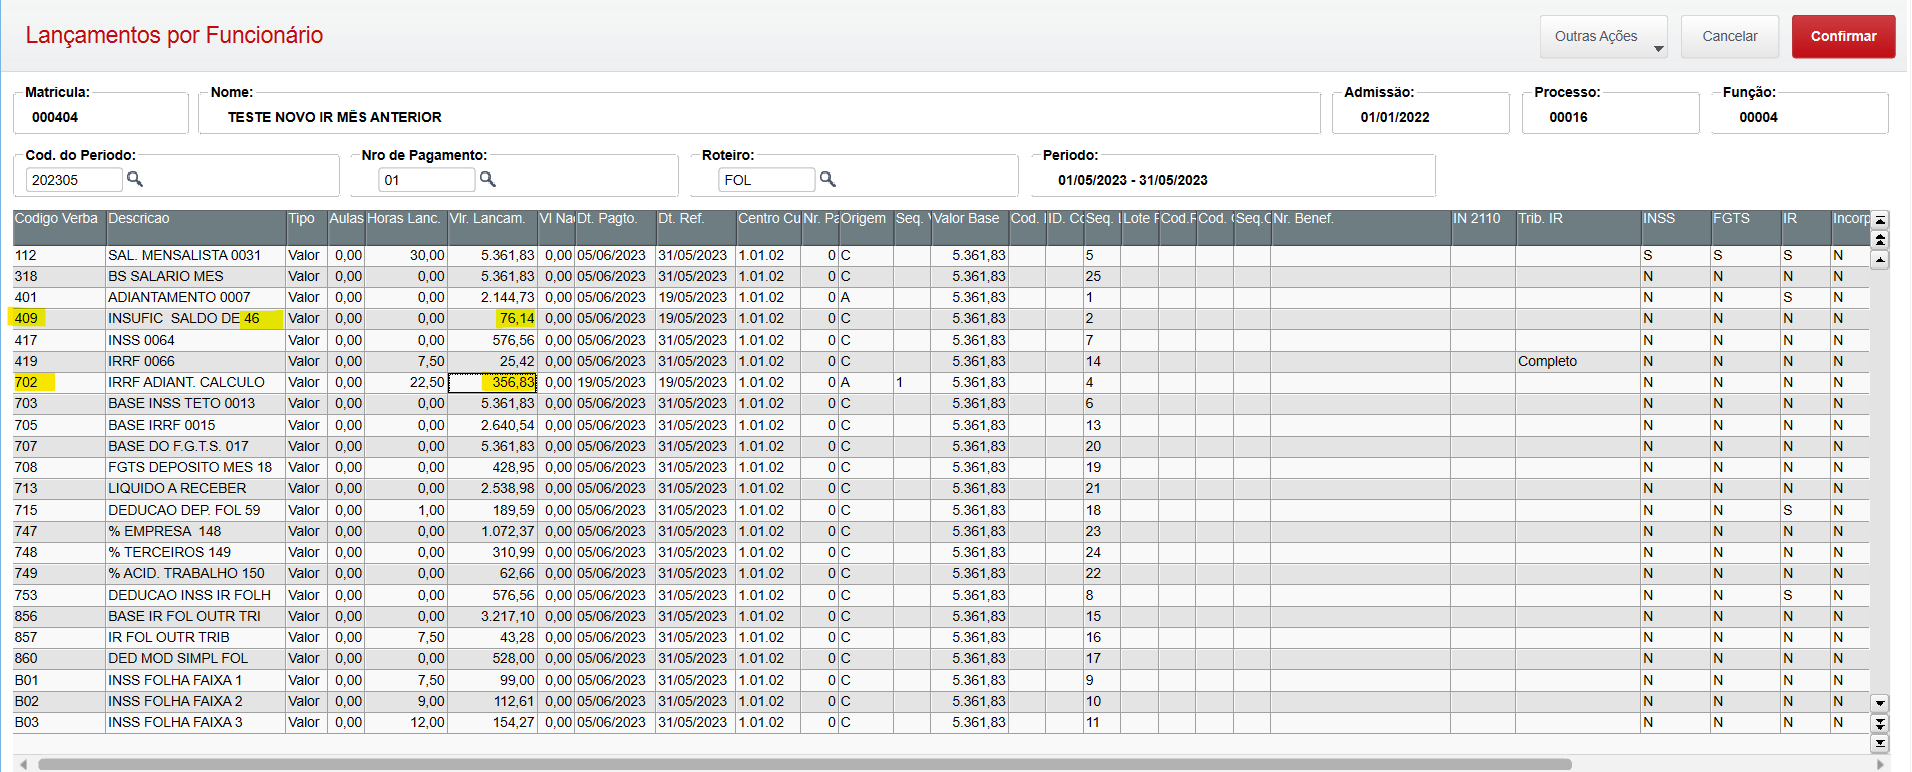Select row SAL. MENSALISTA 0031
The image size is (1912, 772).
click(x=941, y=255)
